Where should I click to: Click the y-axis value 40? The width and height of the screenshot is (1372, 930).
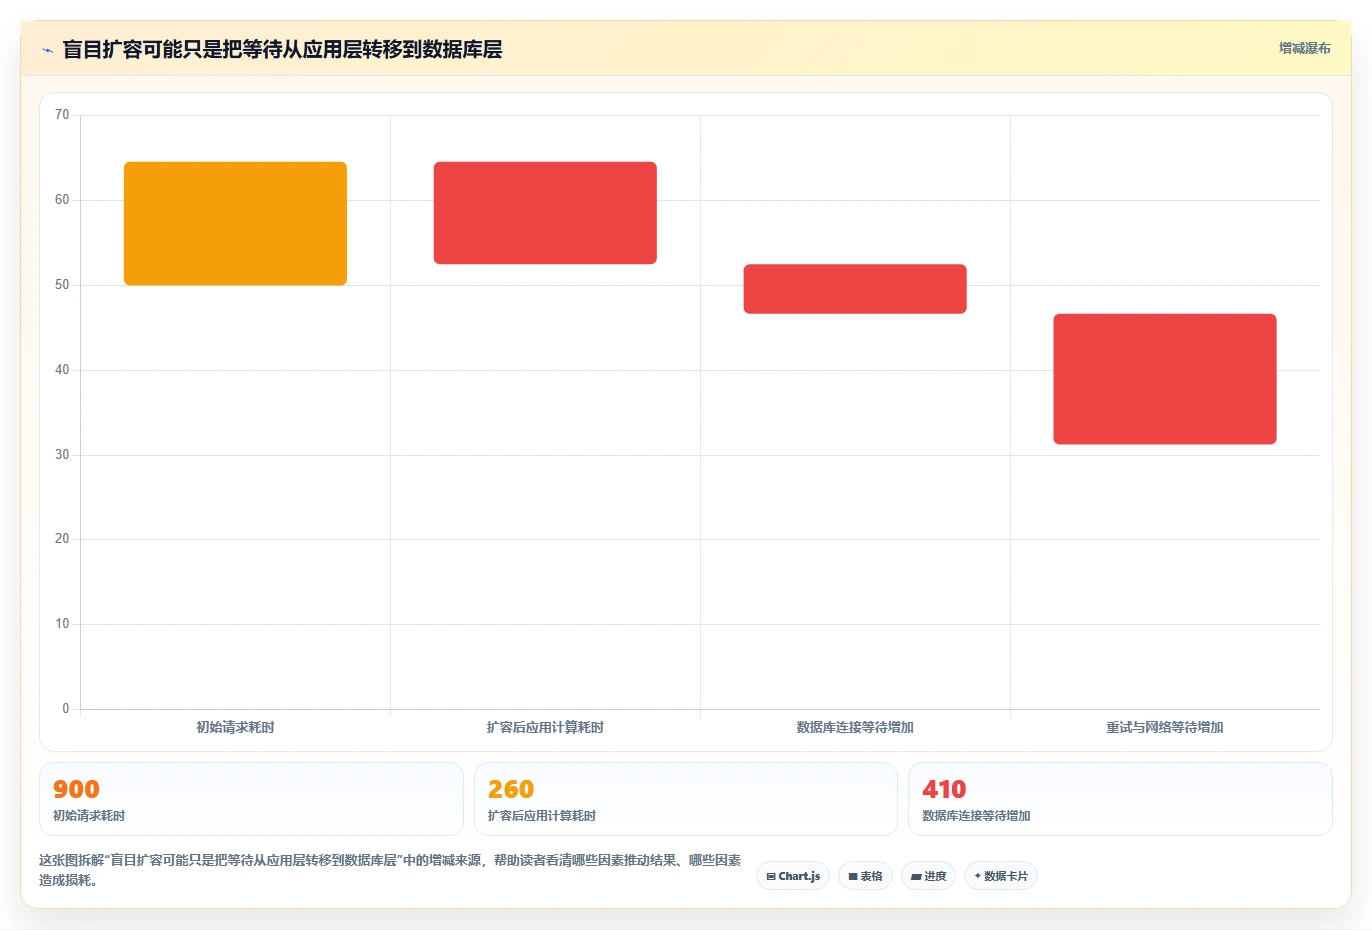(62, 370)
